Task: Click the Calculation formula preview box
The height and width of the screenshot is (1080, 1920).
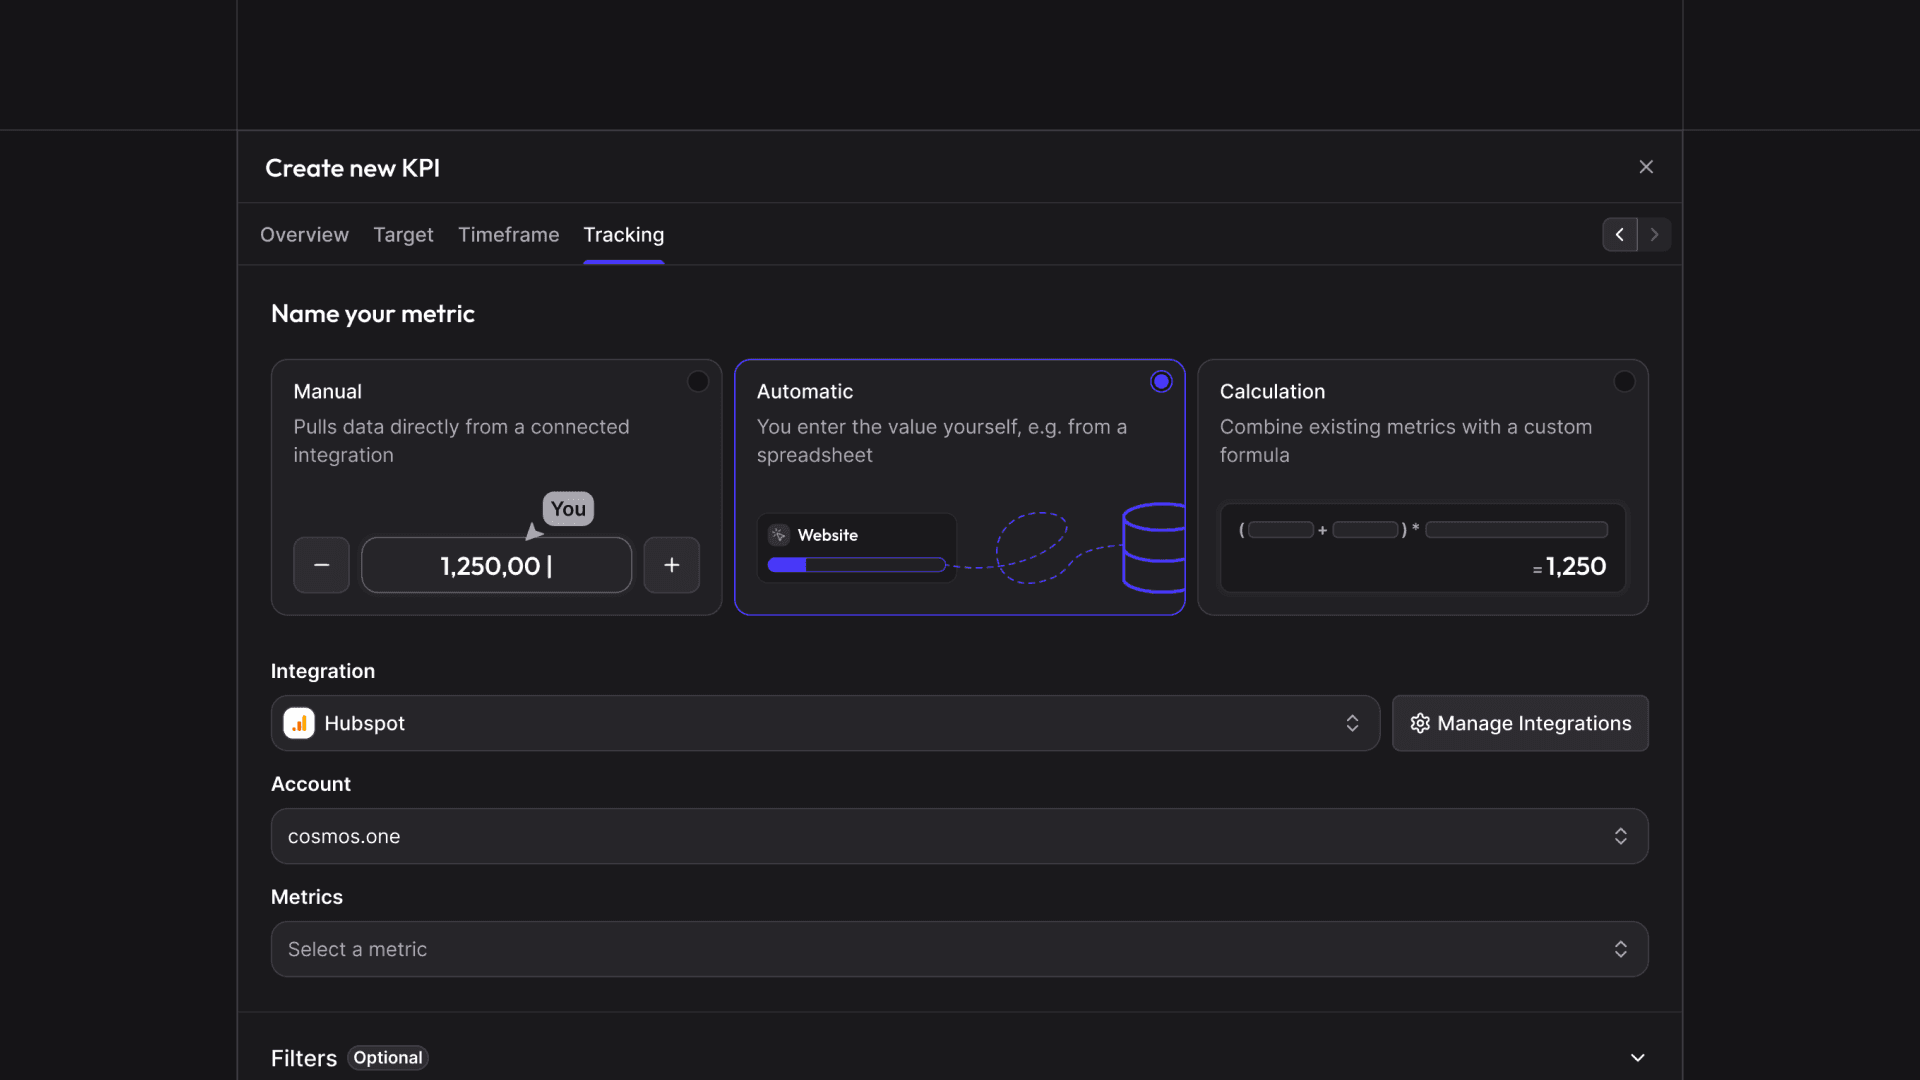Action: point(1422,548)
